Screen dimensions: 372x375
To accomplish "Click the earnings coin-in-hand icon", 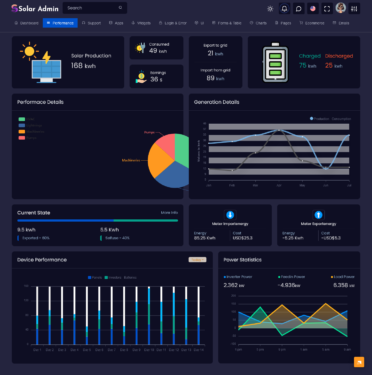I will coord(141,77).
